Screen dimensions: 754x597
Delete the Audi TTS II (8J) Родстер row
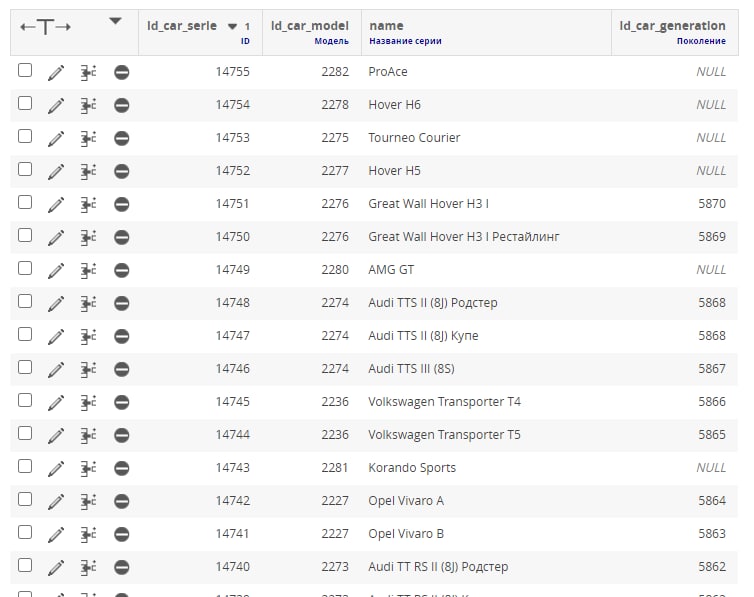pos(122,304)
